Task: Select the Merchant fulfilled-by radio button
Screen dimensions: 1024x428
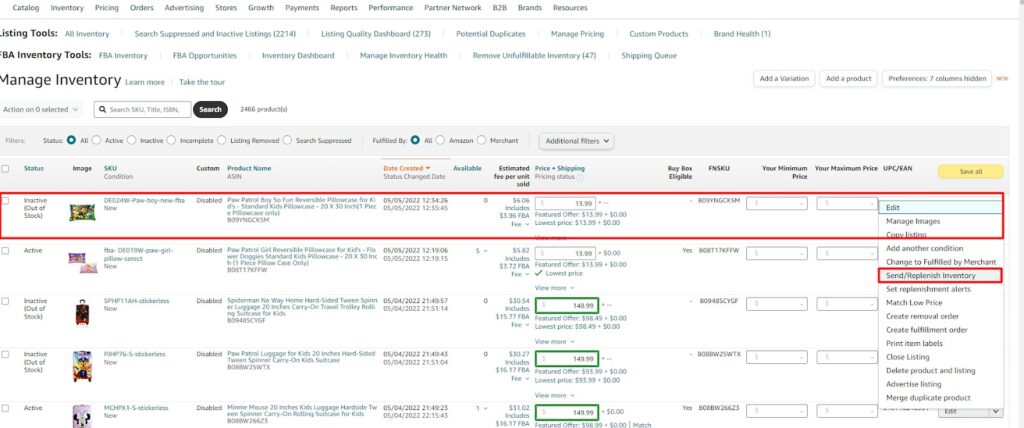Action: click(x=483, y=141)
